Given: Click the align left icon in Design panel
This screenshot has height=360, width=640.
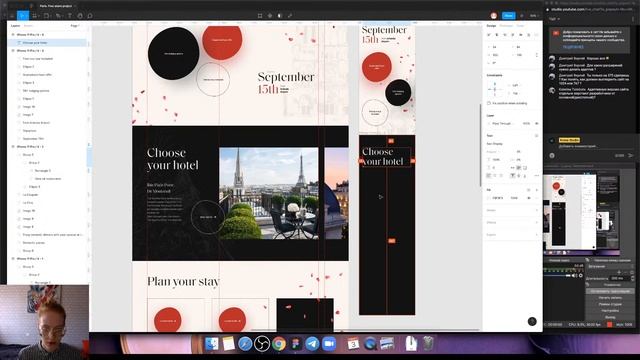Looking at the screenshot, I should (489, 35).
